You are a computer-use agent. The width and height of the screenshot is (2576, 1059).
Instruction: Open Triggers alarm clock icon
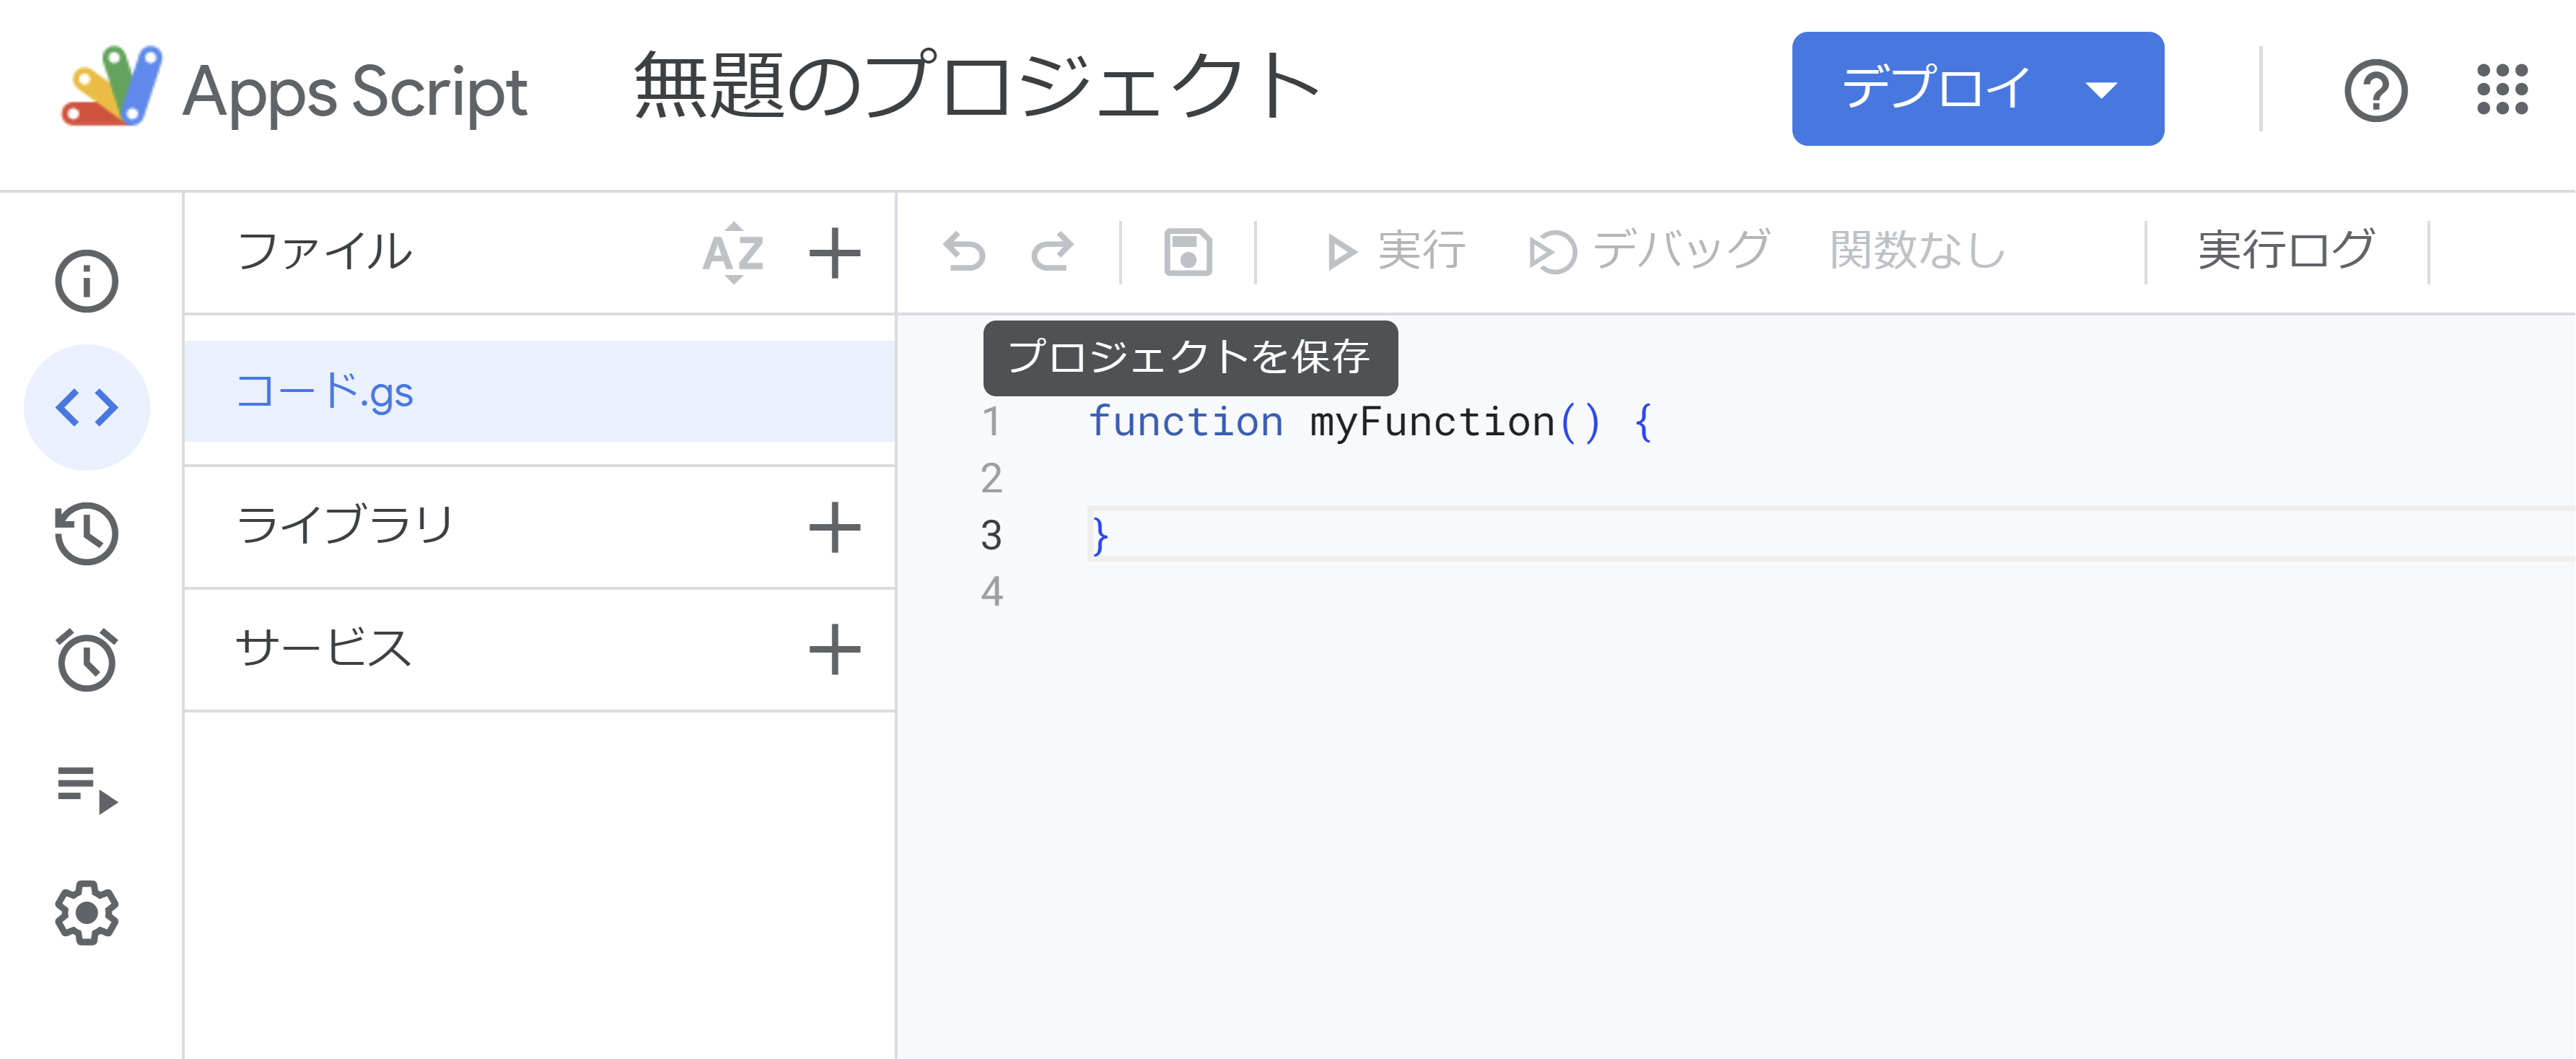86,660
